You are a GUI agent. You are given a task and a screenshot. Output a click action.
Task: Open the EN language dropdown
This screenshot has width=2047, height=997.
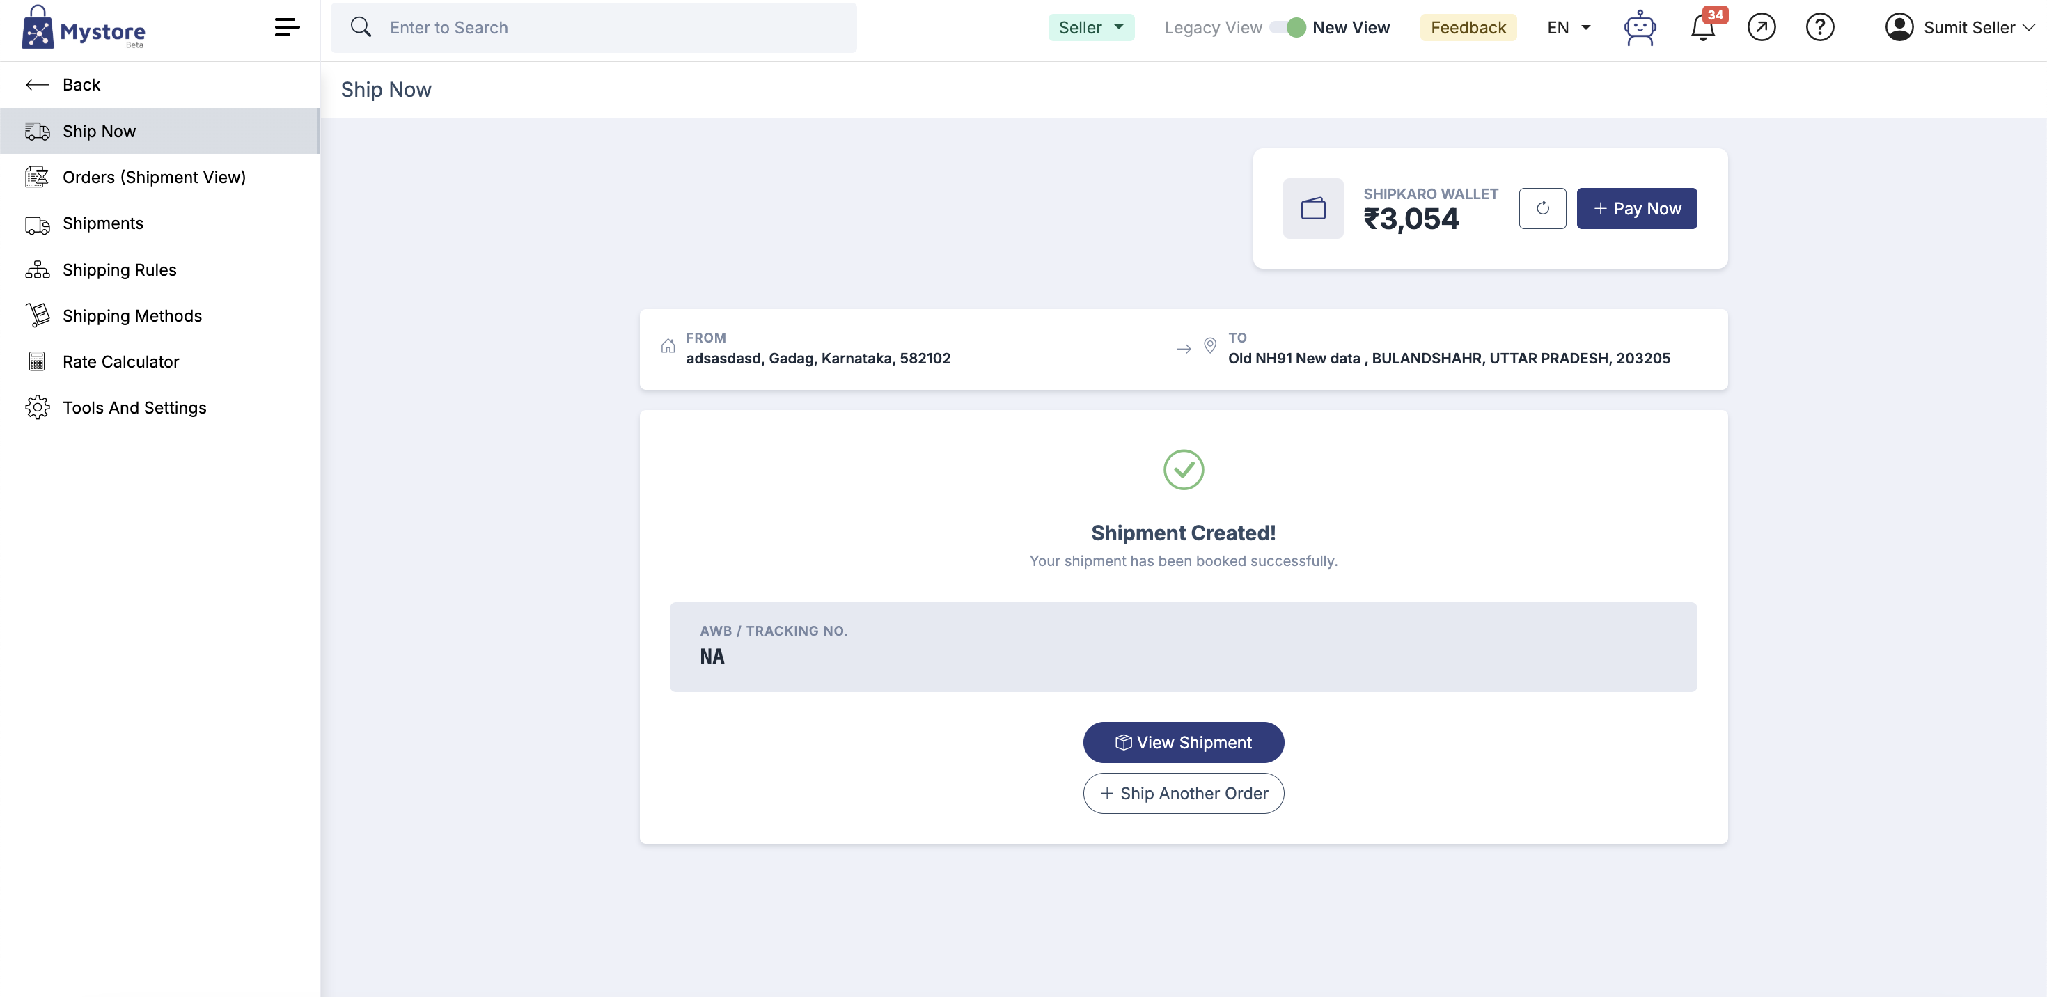coord(1568,27)
